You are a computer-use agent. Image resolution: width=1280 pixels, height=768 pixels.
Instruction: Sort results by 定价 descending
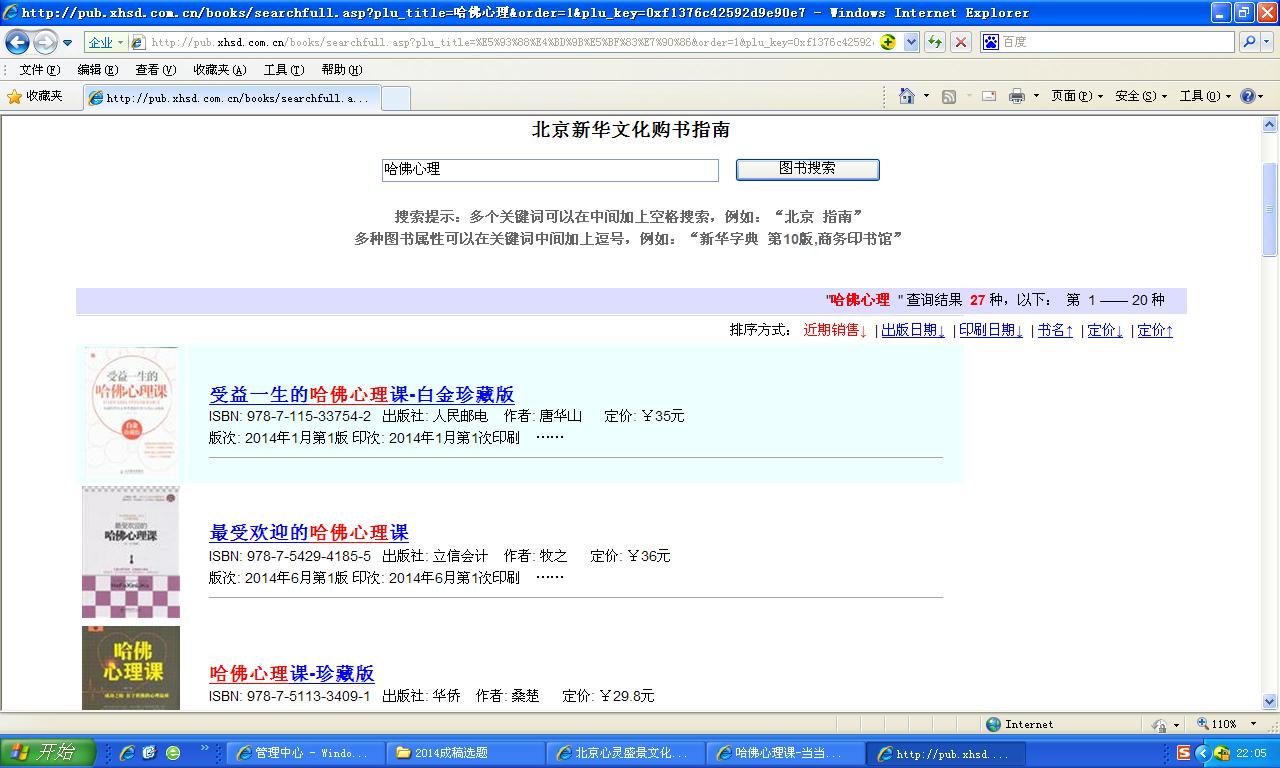point(1105,330)
